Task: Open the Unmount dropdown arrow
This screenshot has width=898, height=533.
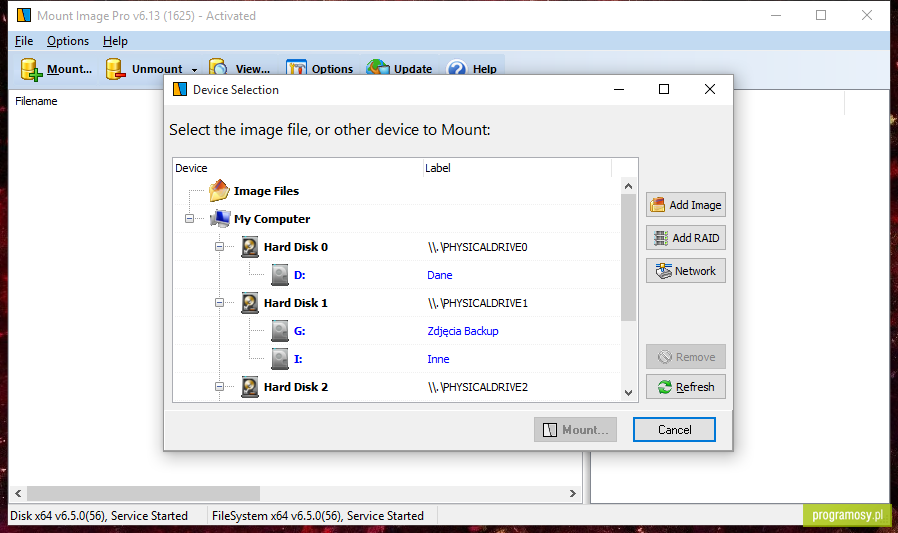Action: 194,70
